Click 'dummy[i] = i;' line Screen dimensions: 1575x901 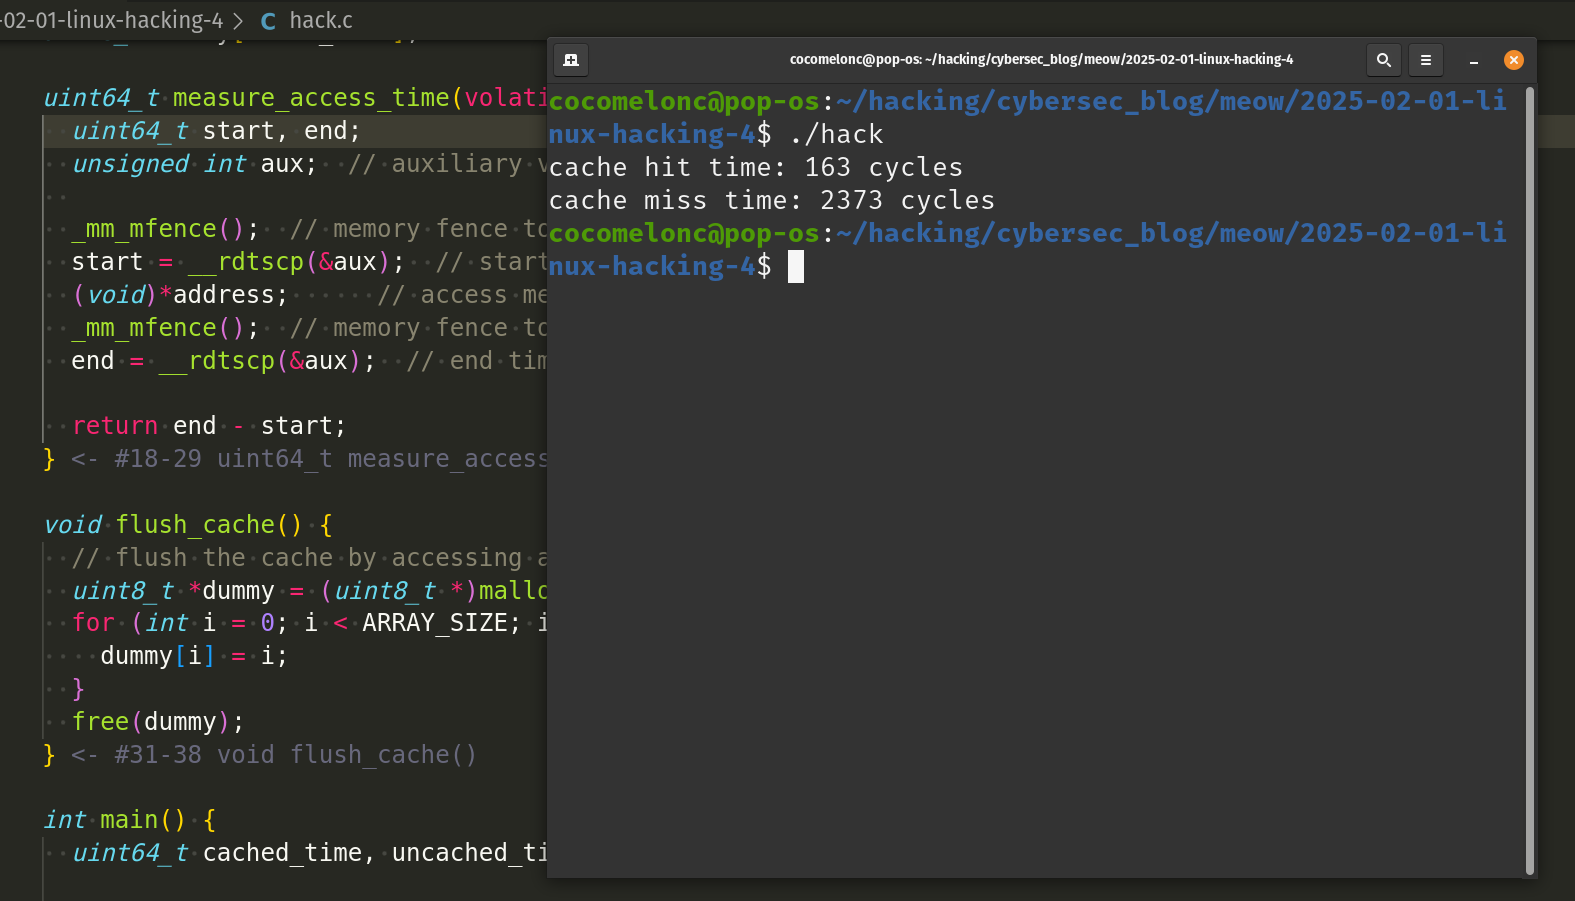click(x=194, y=656)
